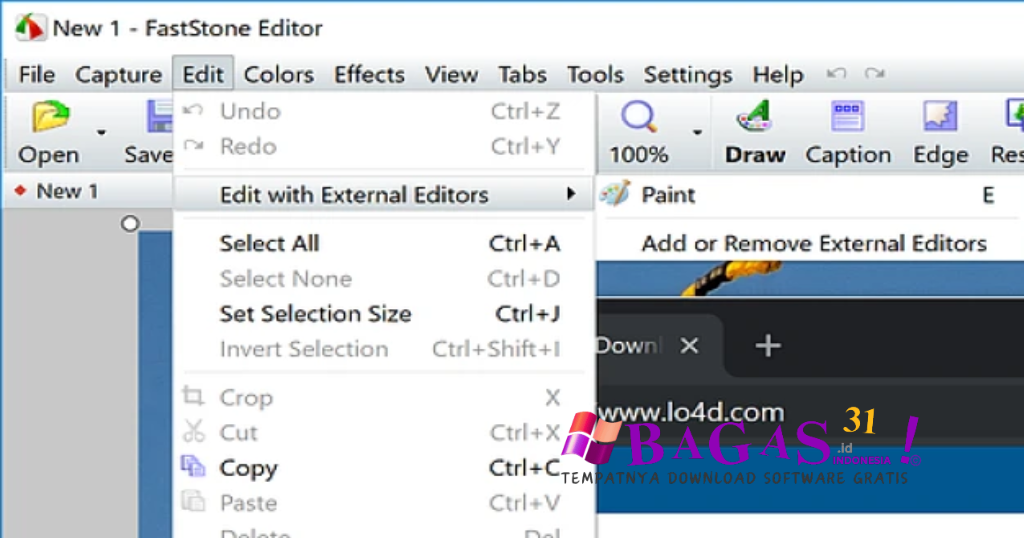
Task: Open the Tabs menu
Action: click(x=522, y=74)
